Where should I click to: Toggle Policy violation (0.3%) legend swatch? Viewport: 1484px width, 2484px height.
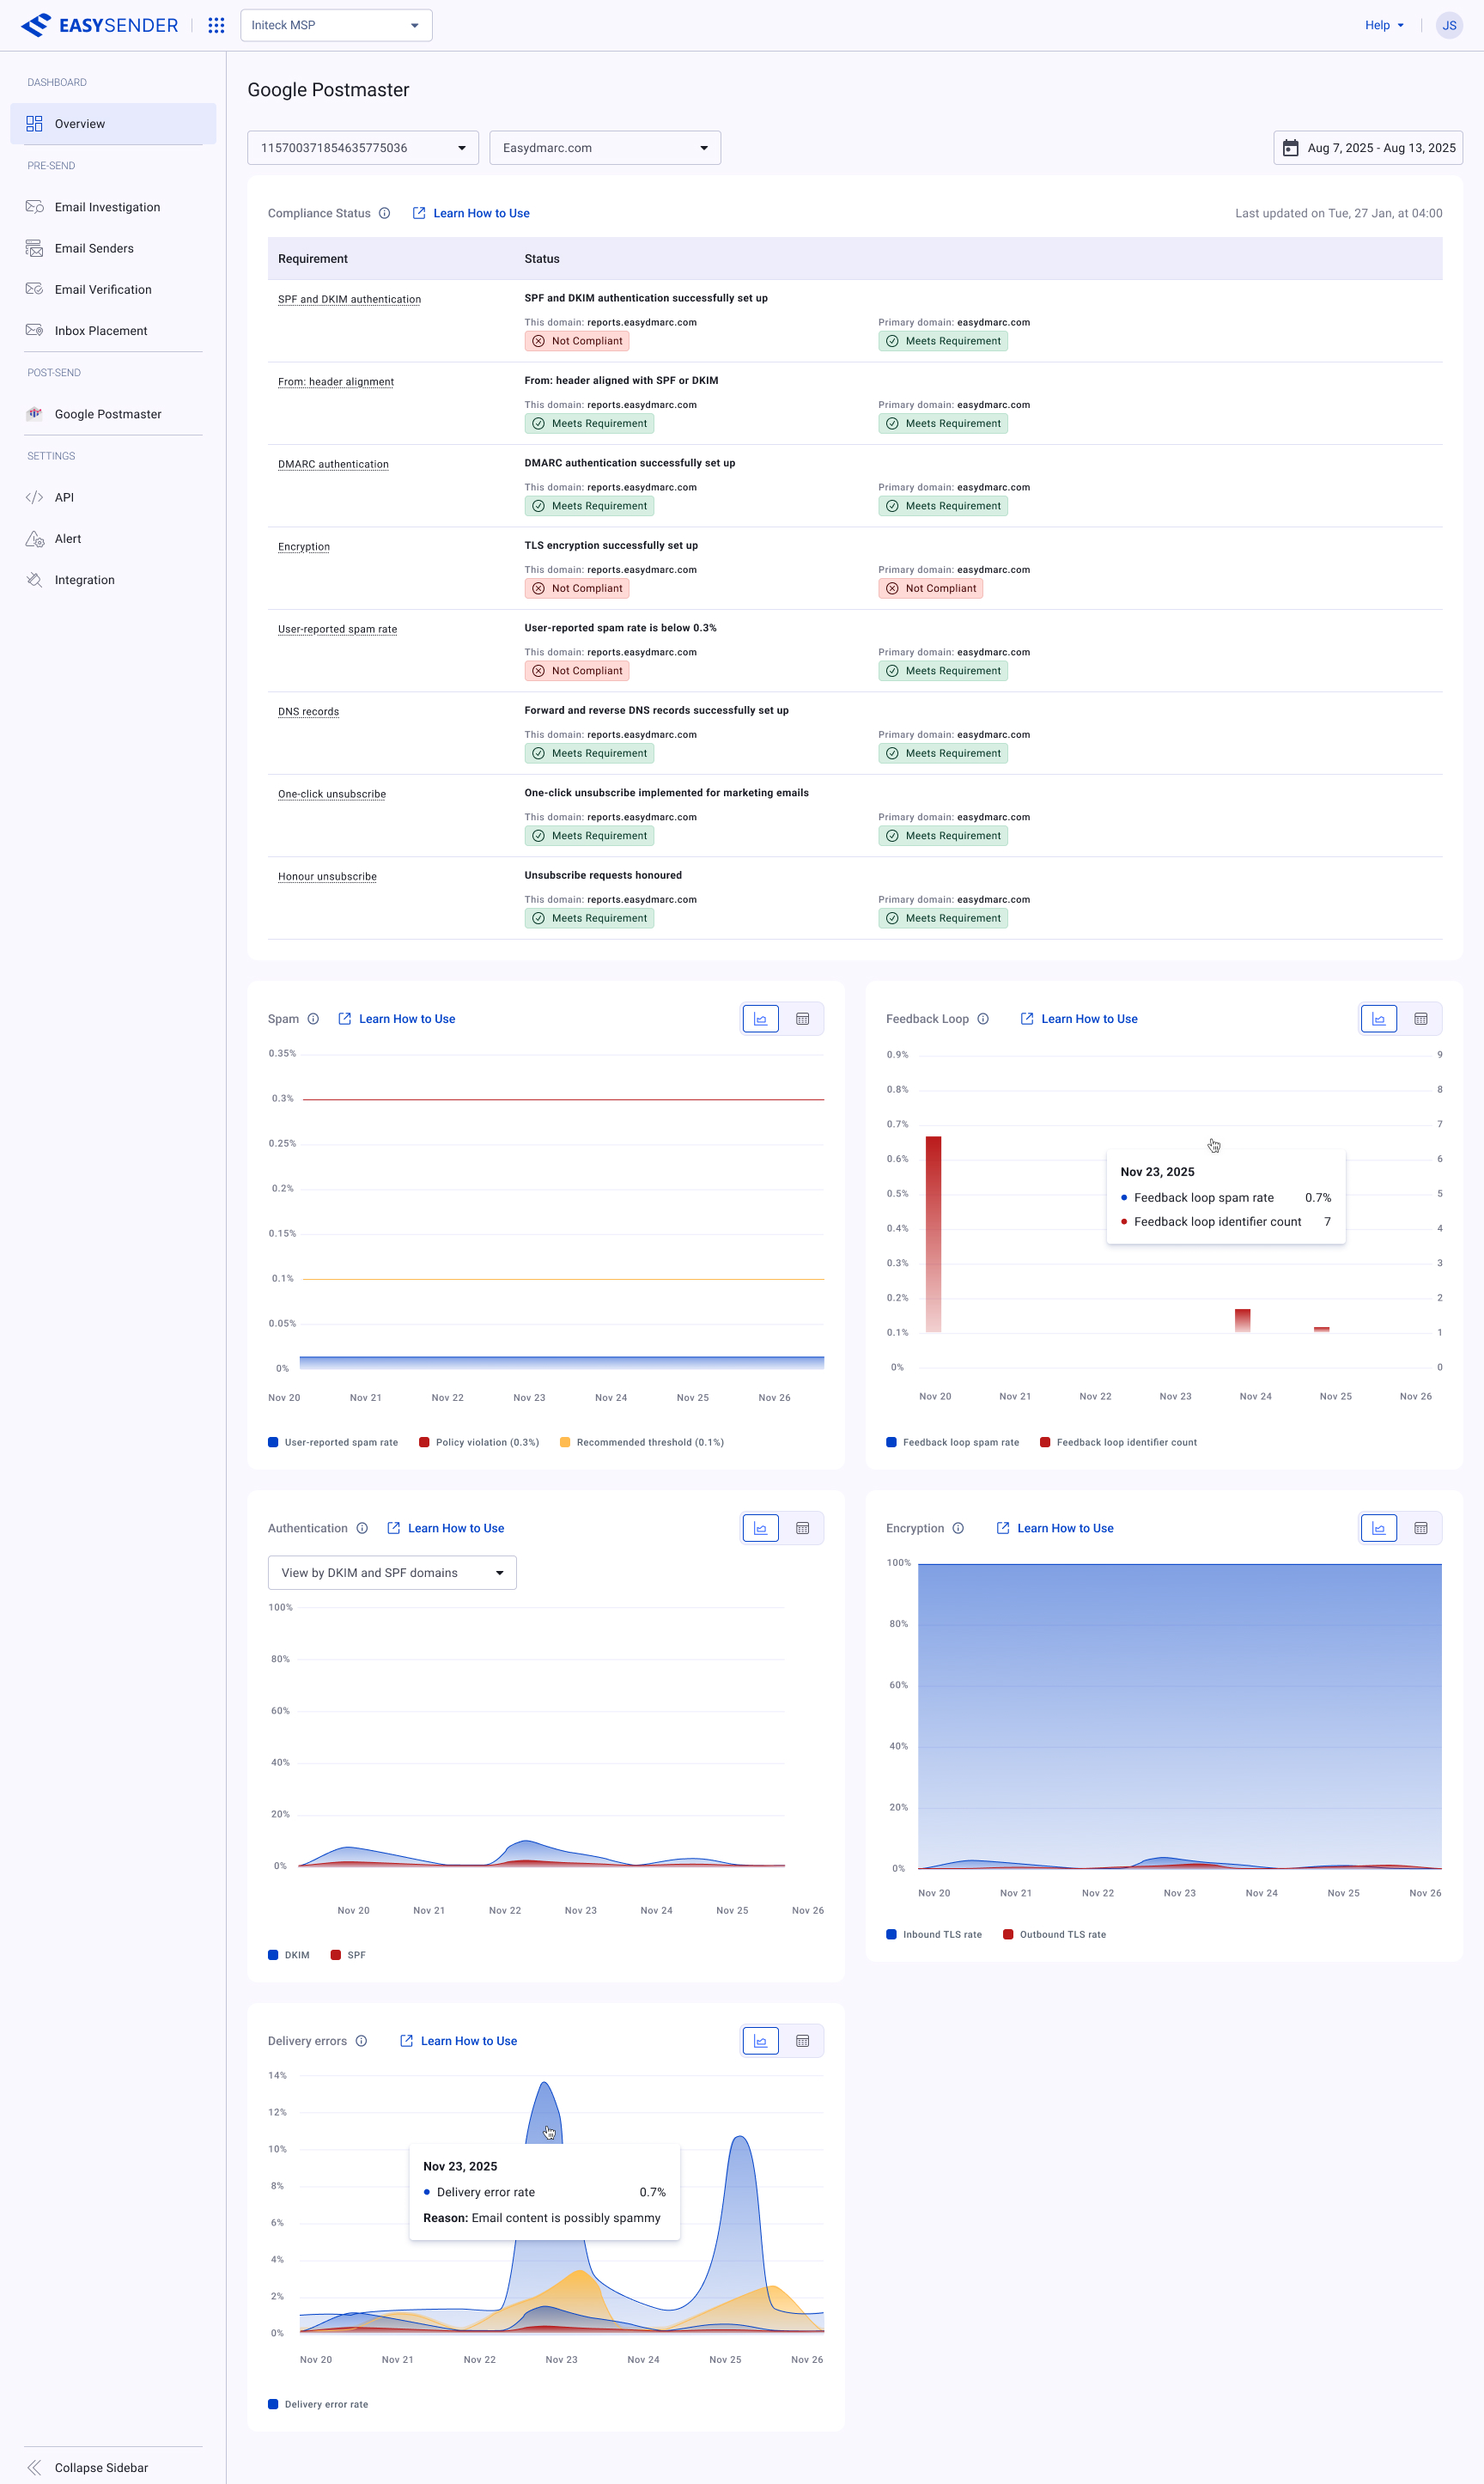pos(424,1442)
